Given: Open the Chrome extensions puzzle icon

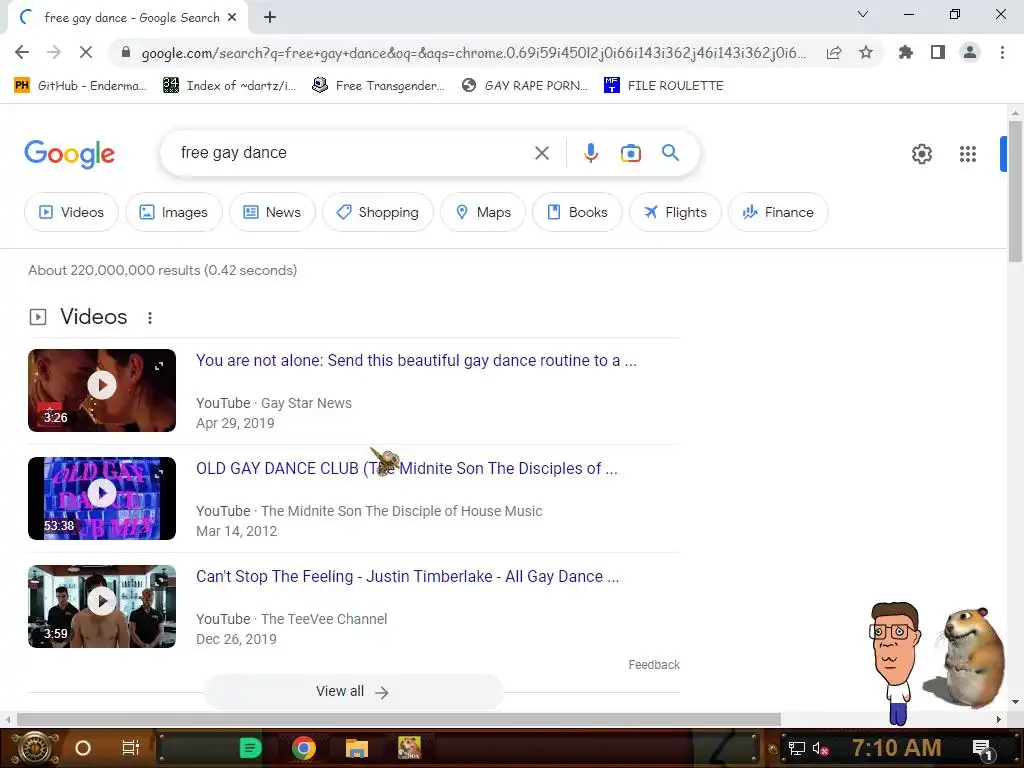Looking at the screenshot, I should (906, 52).
